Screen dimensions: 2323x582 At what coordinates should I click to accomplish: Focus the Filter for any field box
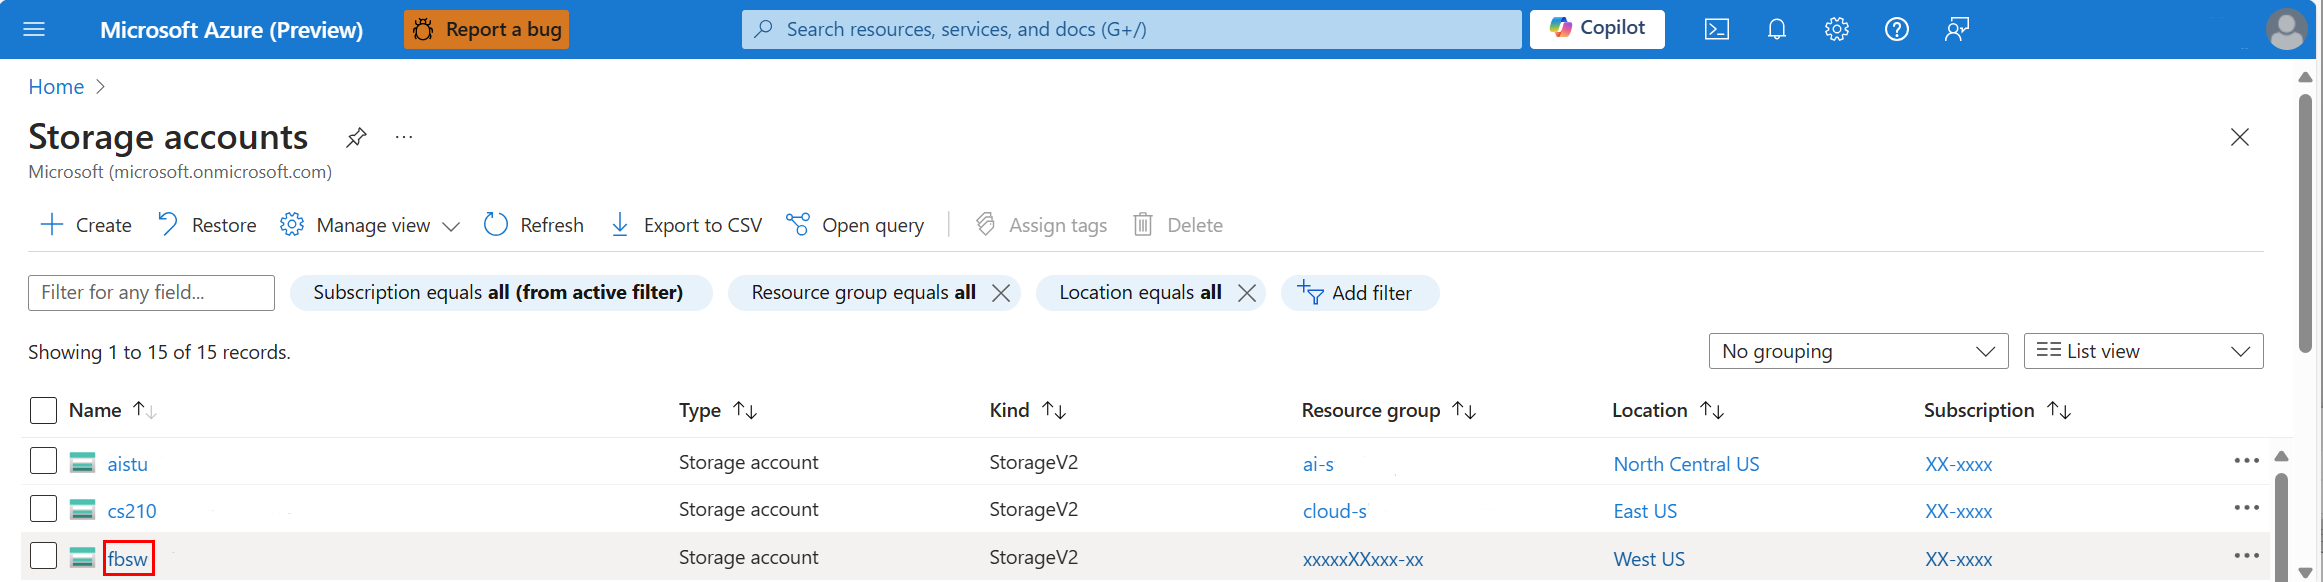(151, 293)
